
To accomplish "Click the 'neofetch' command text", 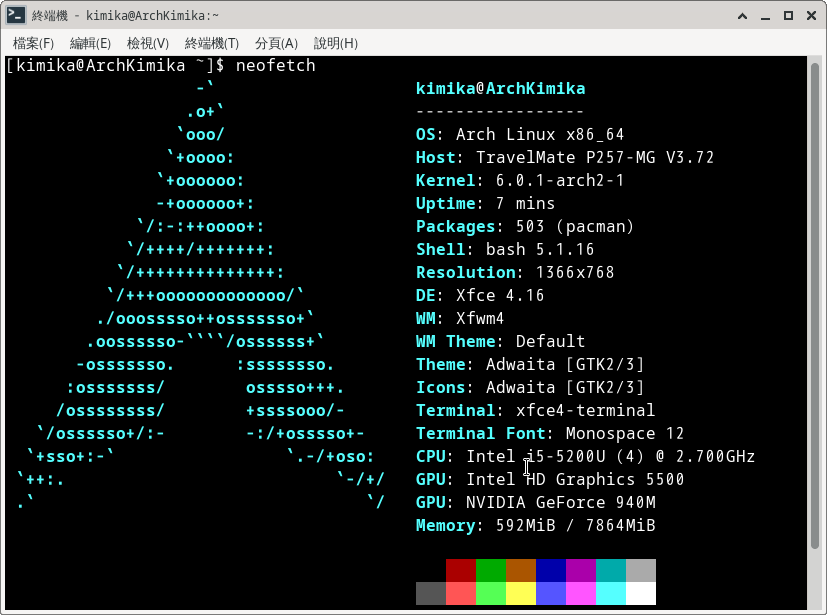I will click(275, 65).
